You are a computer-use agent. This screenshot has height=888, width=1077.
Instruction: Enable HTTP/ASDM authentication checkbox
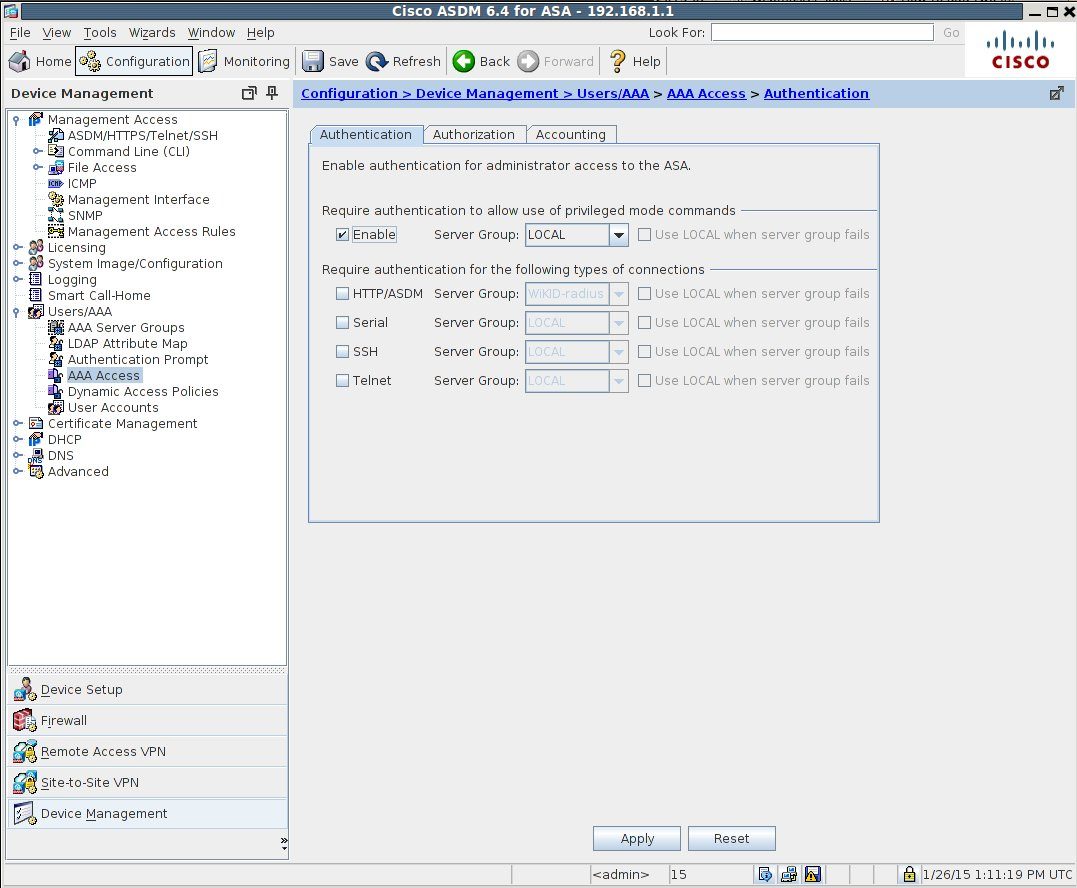(343, 294)
